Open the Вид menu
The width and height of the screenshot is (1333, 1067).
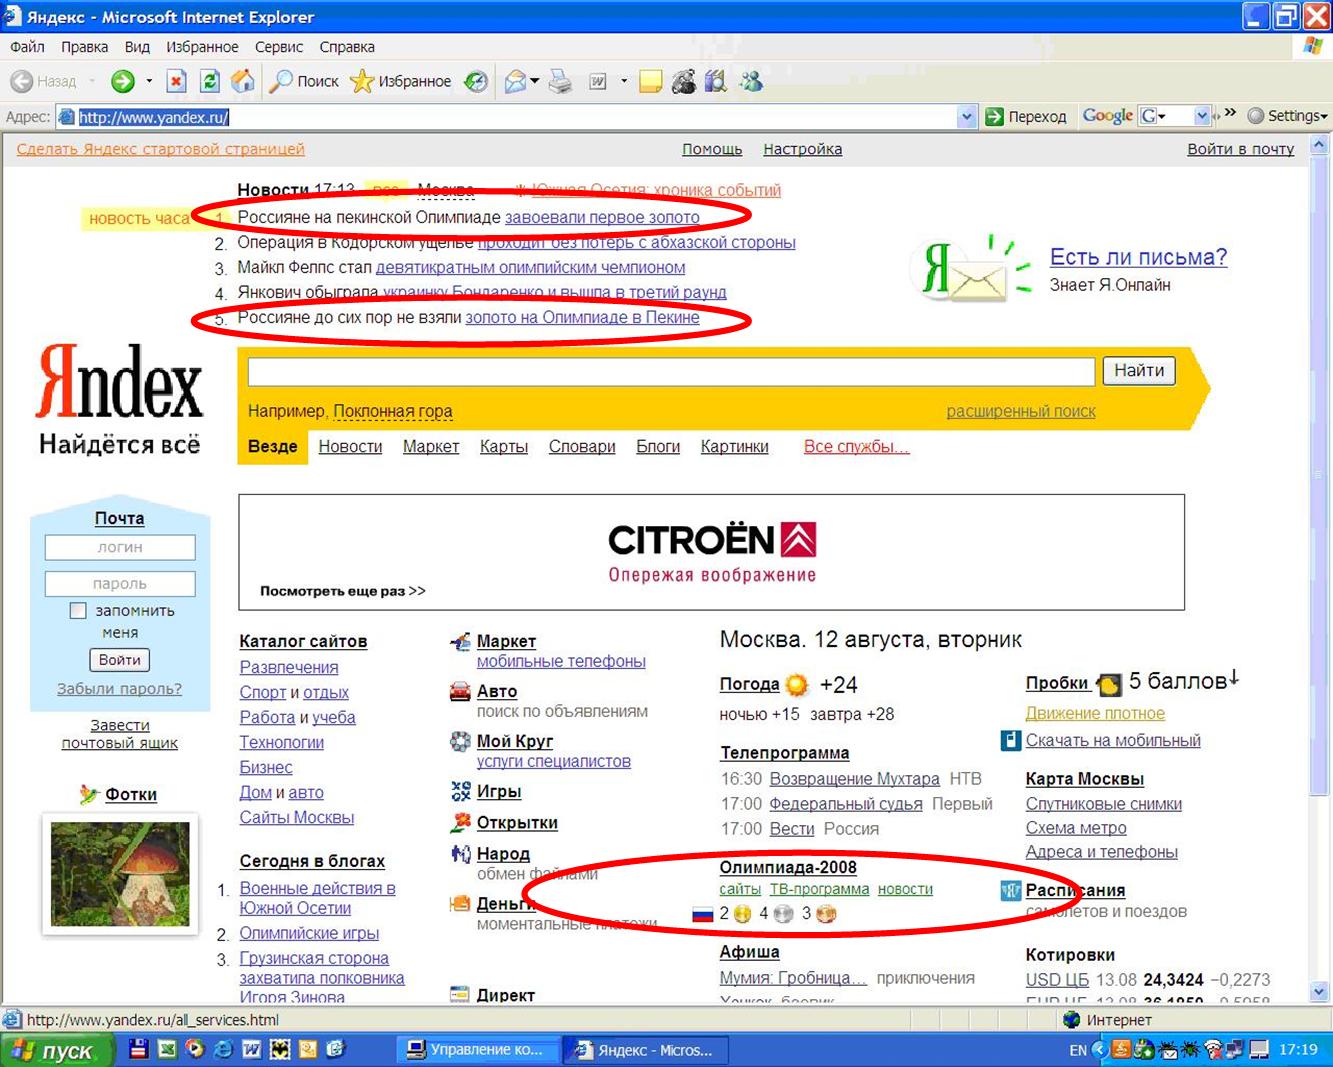click(137, 47)
